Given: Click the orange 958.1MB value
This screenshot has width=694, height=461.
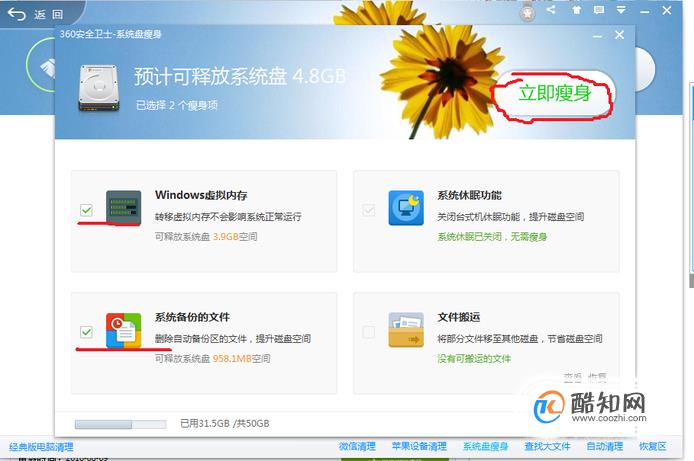Looking at the screenshot, I should click(232, 358).
